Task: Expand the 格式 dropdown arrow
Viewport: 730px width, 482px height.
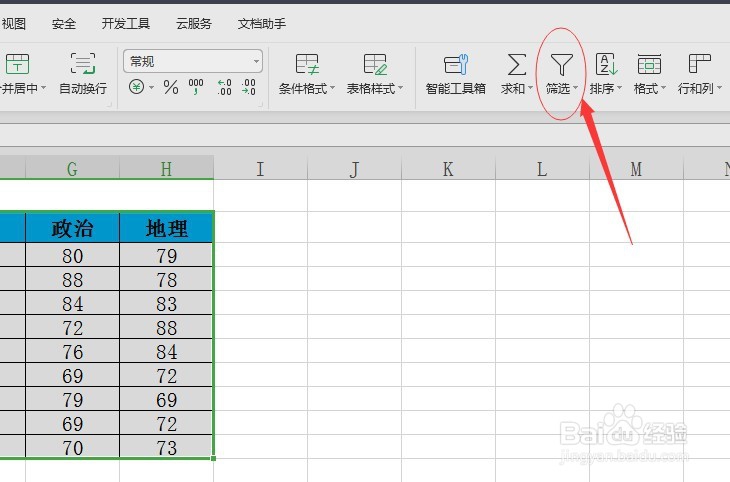Action: pyautogui.click(x=663, y=88)
